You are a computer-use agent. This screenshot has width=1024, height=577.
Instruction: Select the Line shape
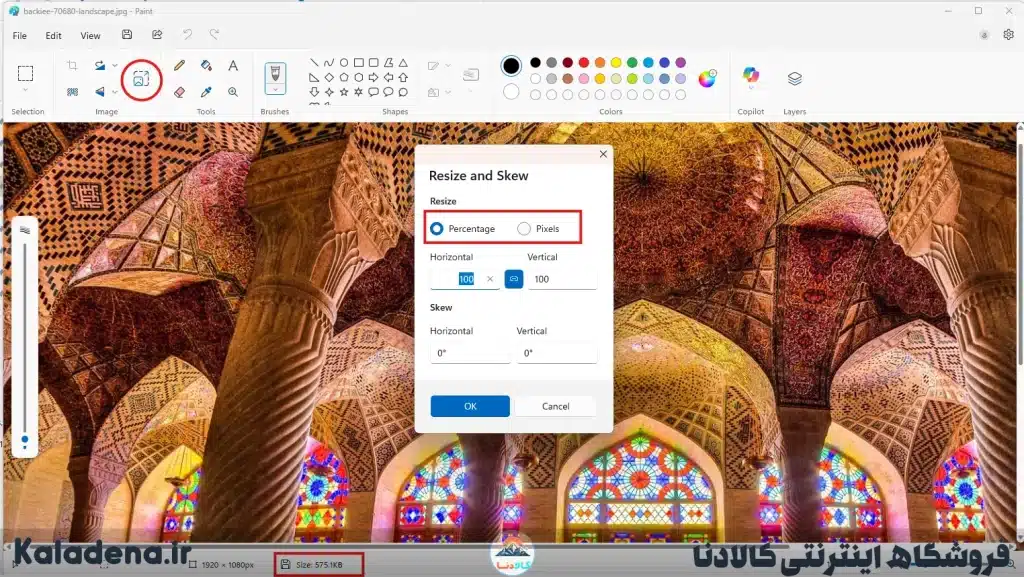click(x=314, y=63)
